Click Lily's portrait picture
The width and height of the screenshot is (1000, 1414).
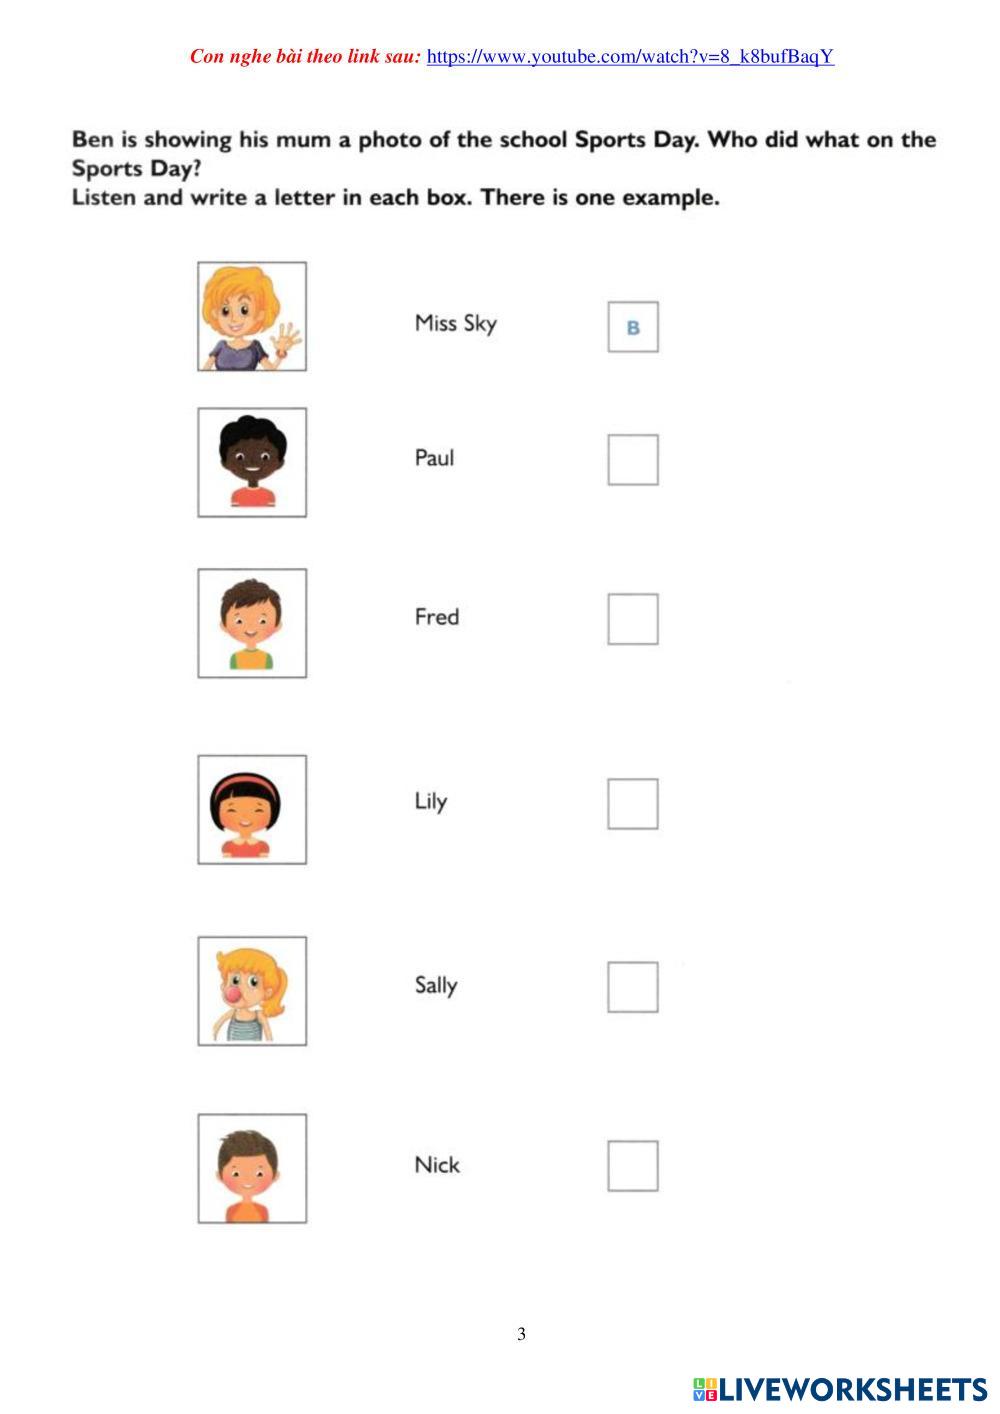252,809
